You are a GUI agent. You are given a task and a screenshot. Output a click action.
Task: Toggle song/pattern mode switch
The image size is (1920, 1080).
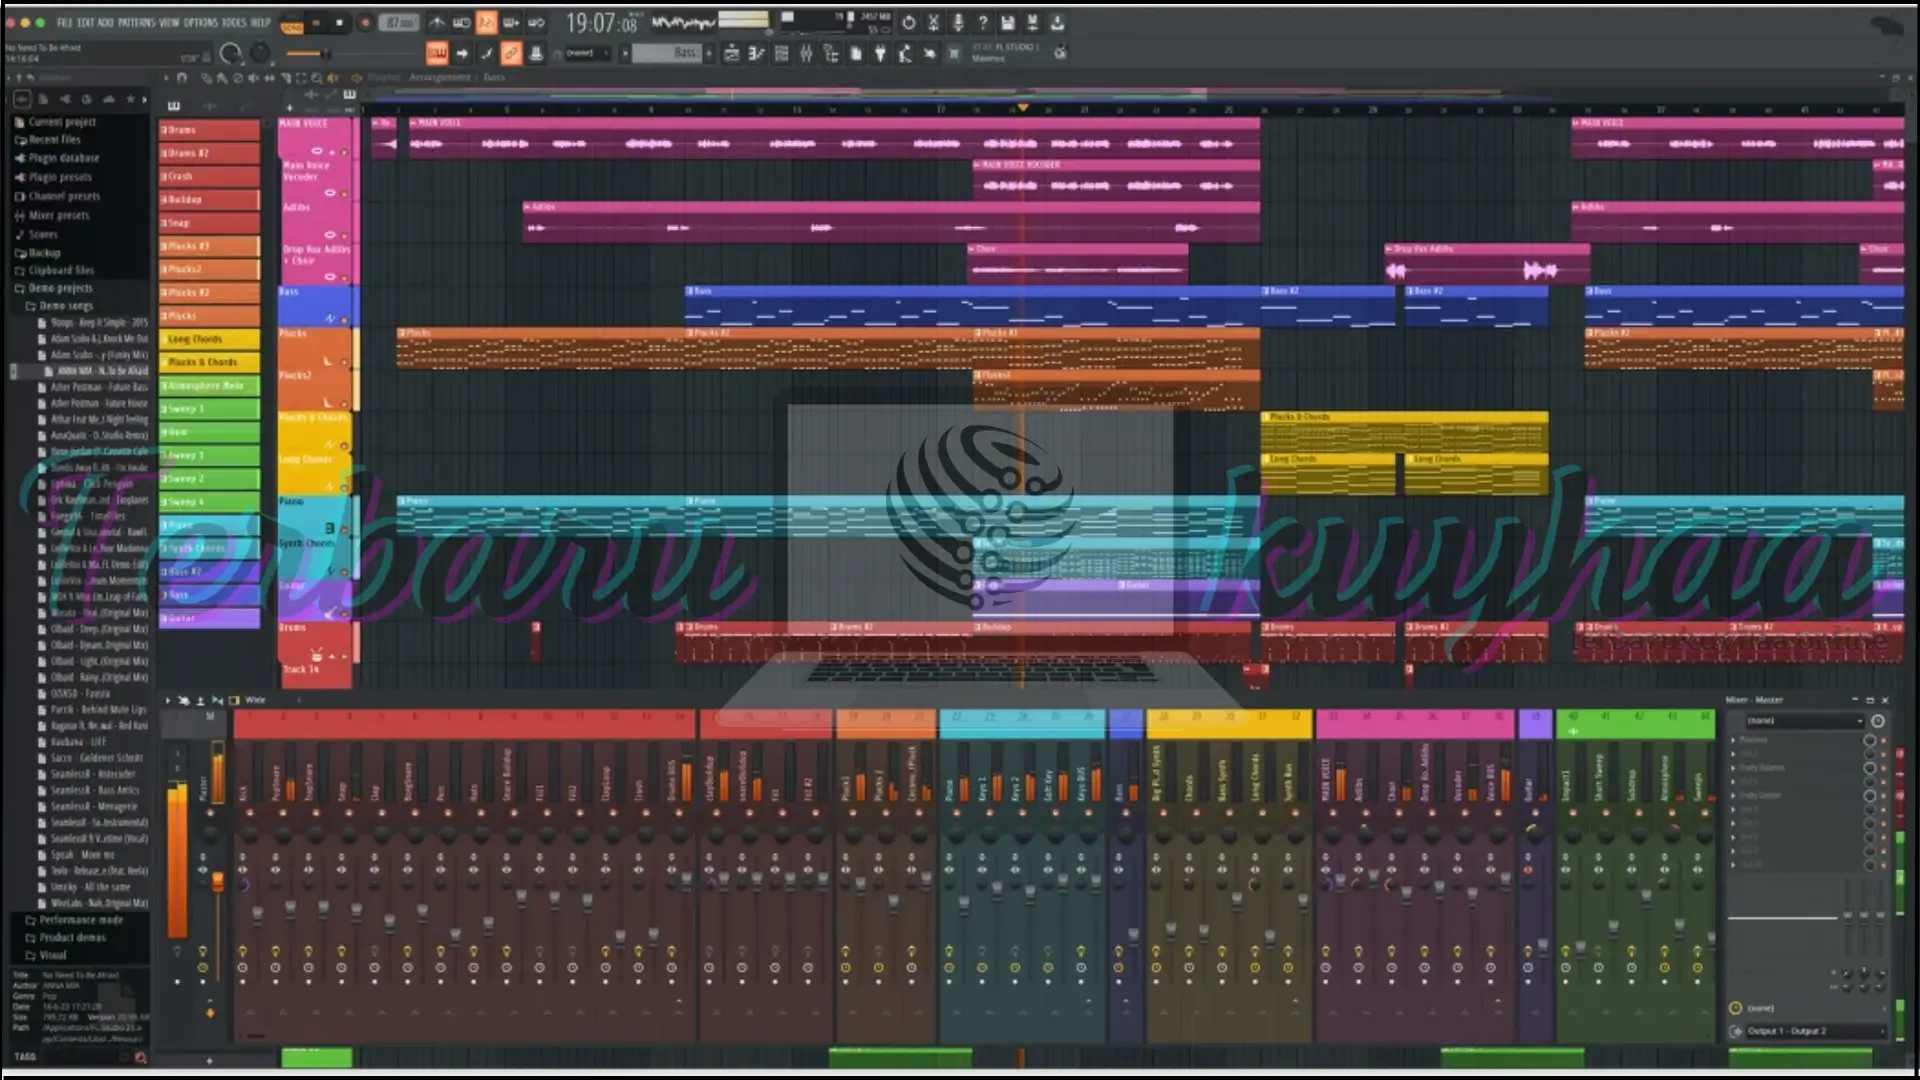(x=291, y=25)
